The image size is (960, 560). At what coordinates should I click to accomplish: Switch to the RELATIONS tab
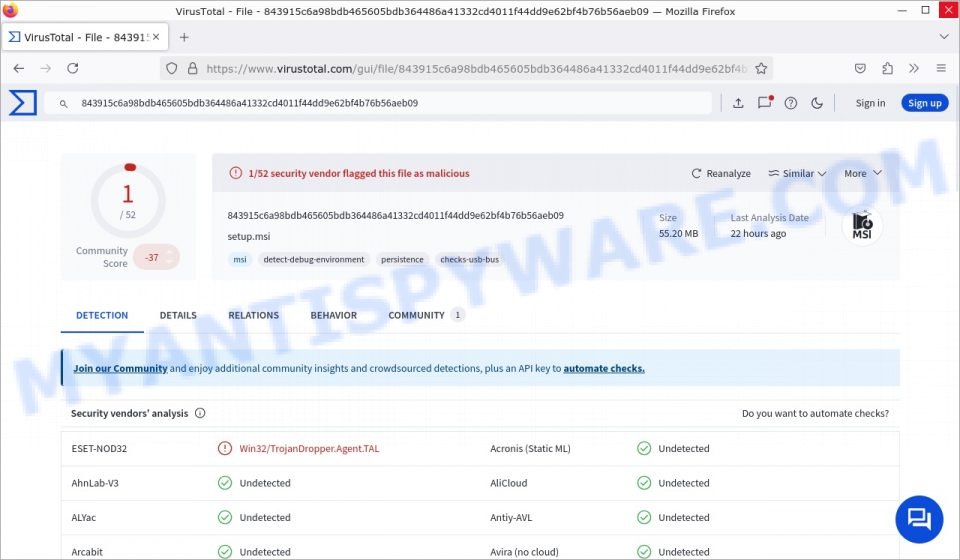coord(253,316)
